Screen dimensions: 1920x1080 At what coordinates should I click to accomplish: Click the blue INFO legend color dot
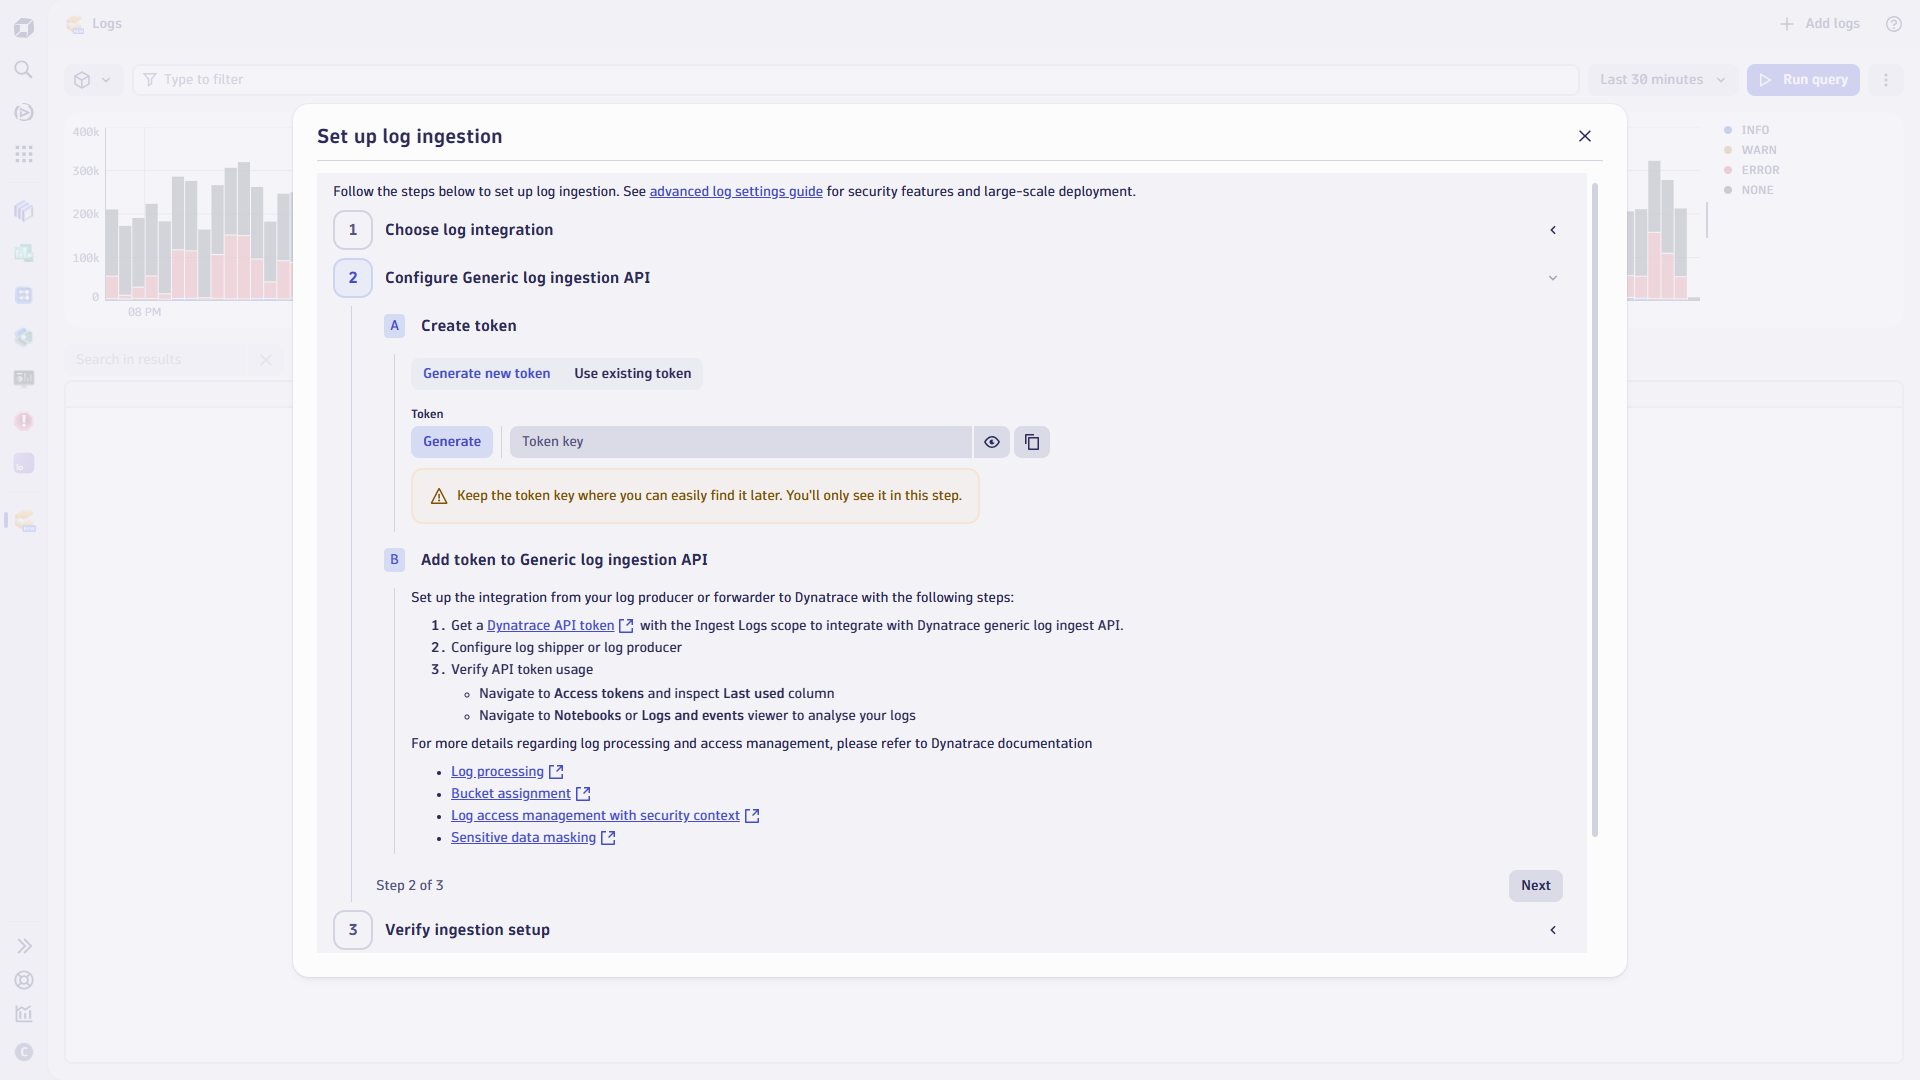click(x=1729, y=130)
